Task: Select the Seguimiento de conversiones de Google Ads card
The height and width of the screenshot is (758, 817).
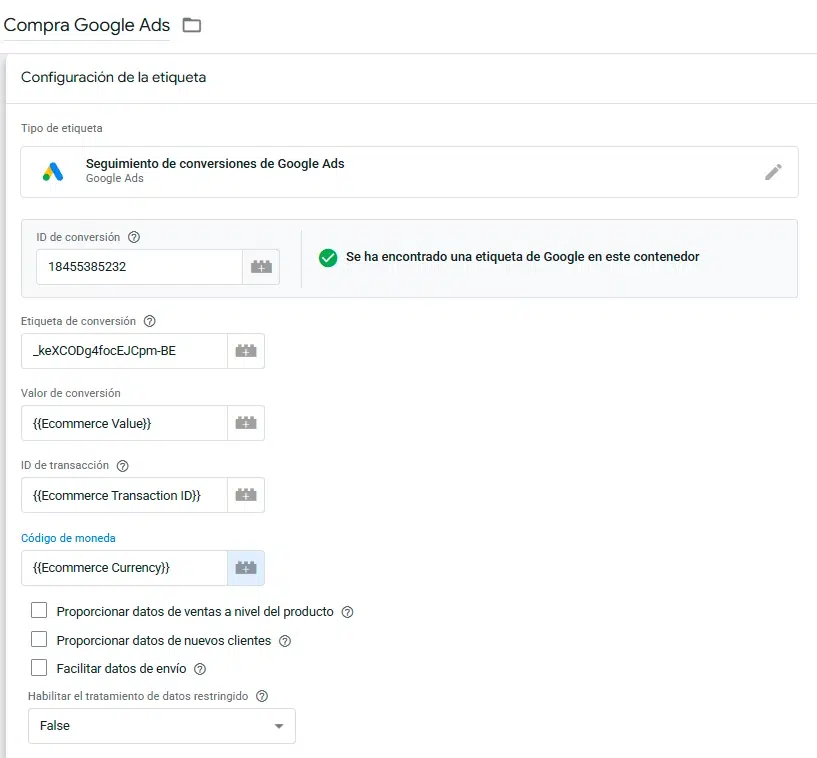Action: [410, 172]
